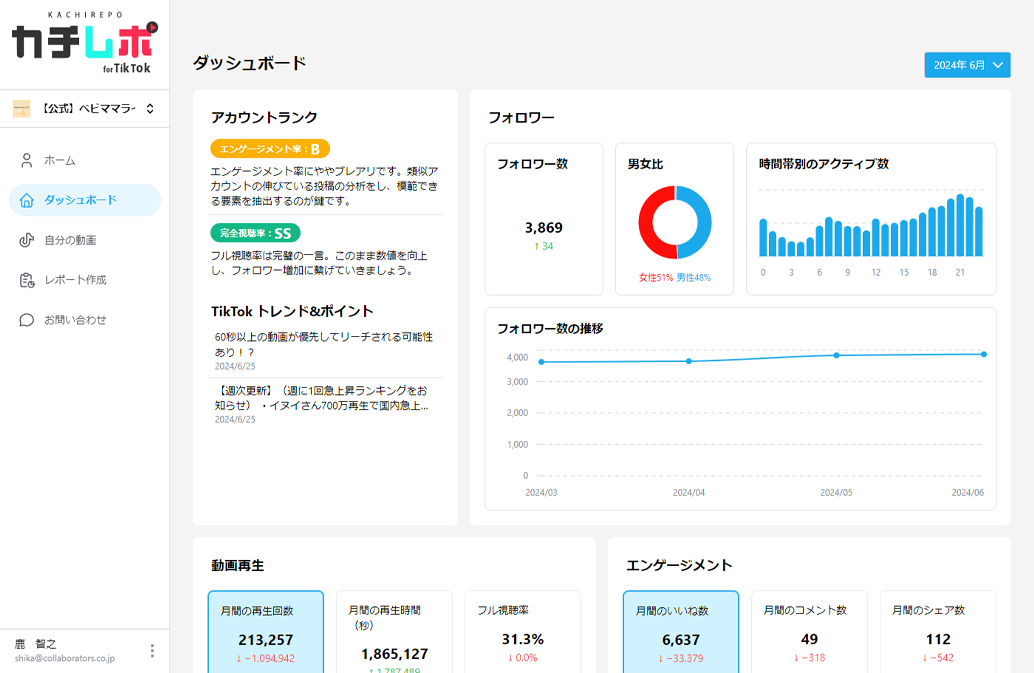Open the 2024年 6月 date dropdown

(967, 65)
